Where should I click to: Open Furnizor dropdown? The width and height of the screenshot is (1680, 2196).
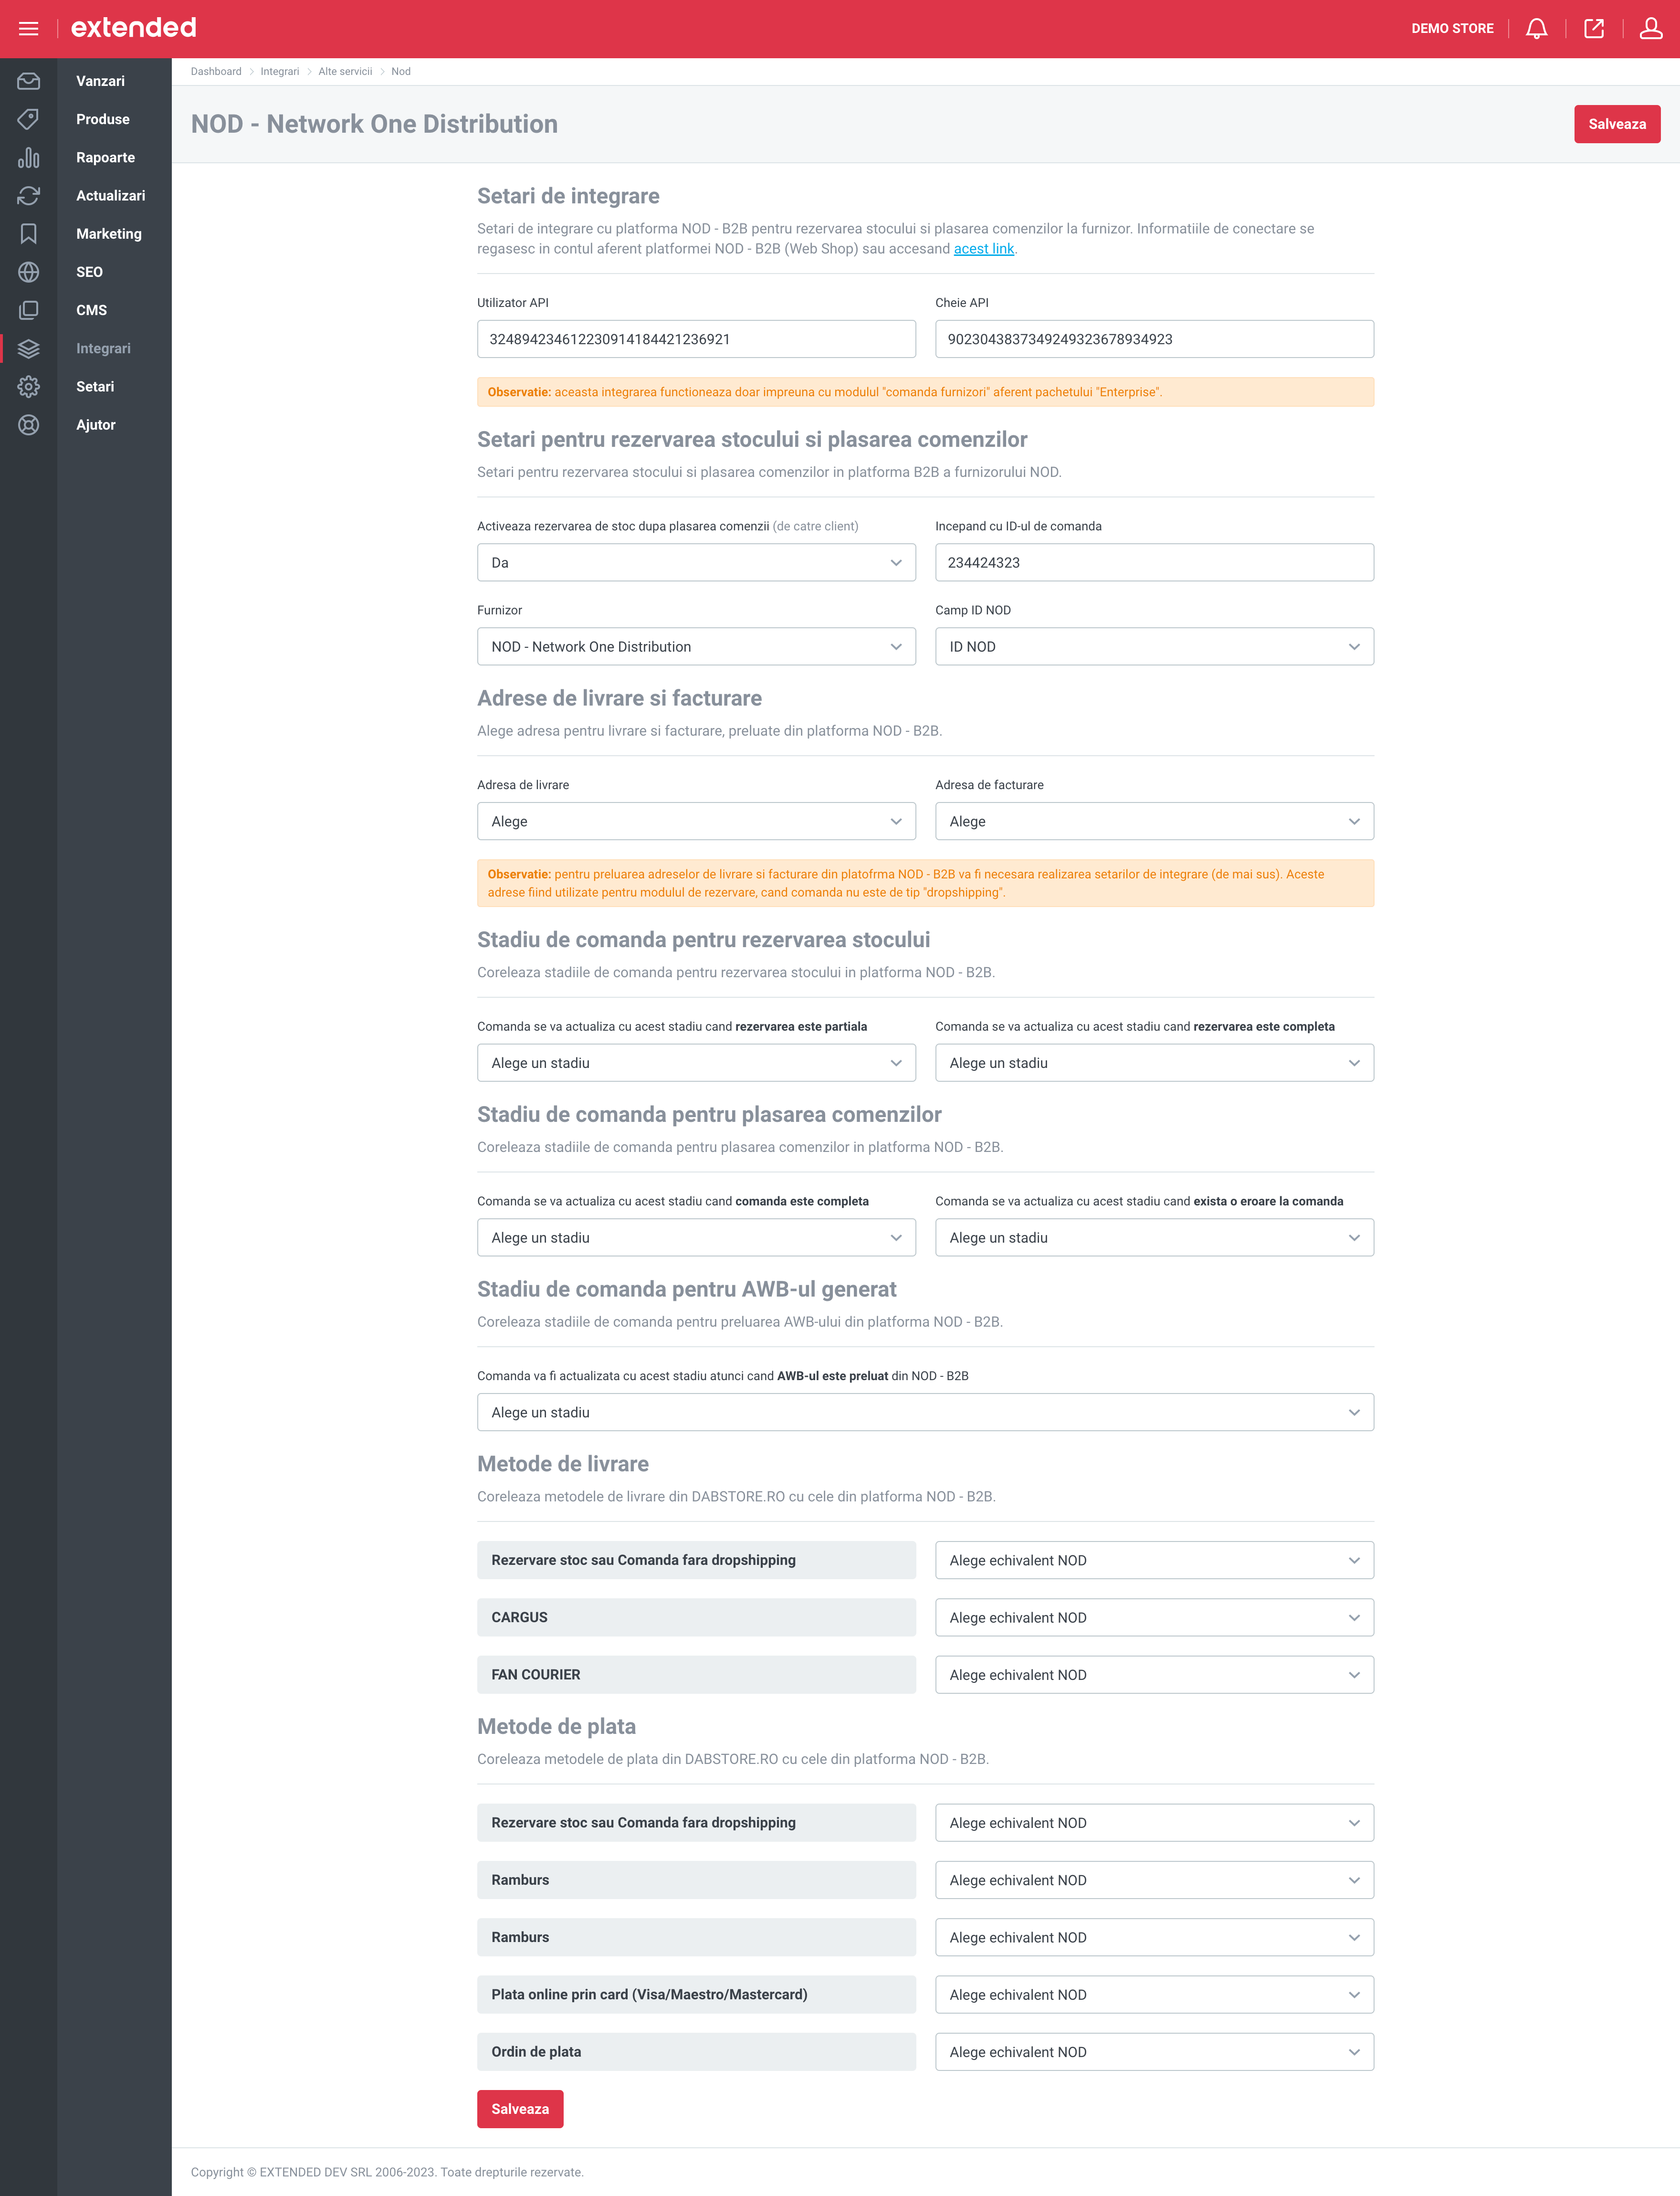[x=696, y=647]
